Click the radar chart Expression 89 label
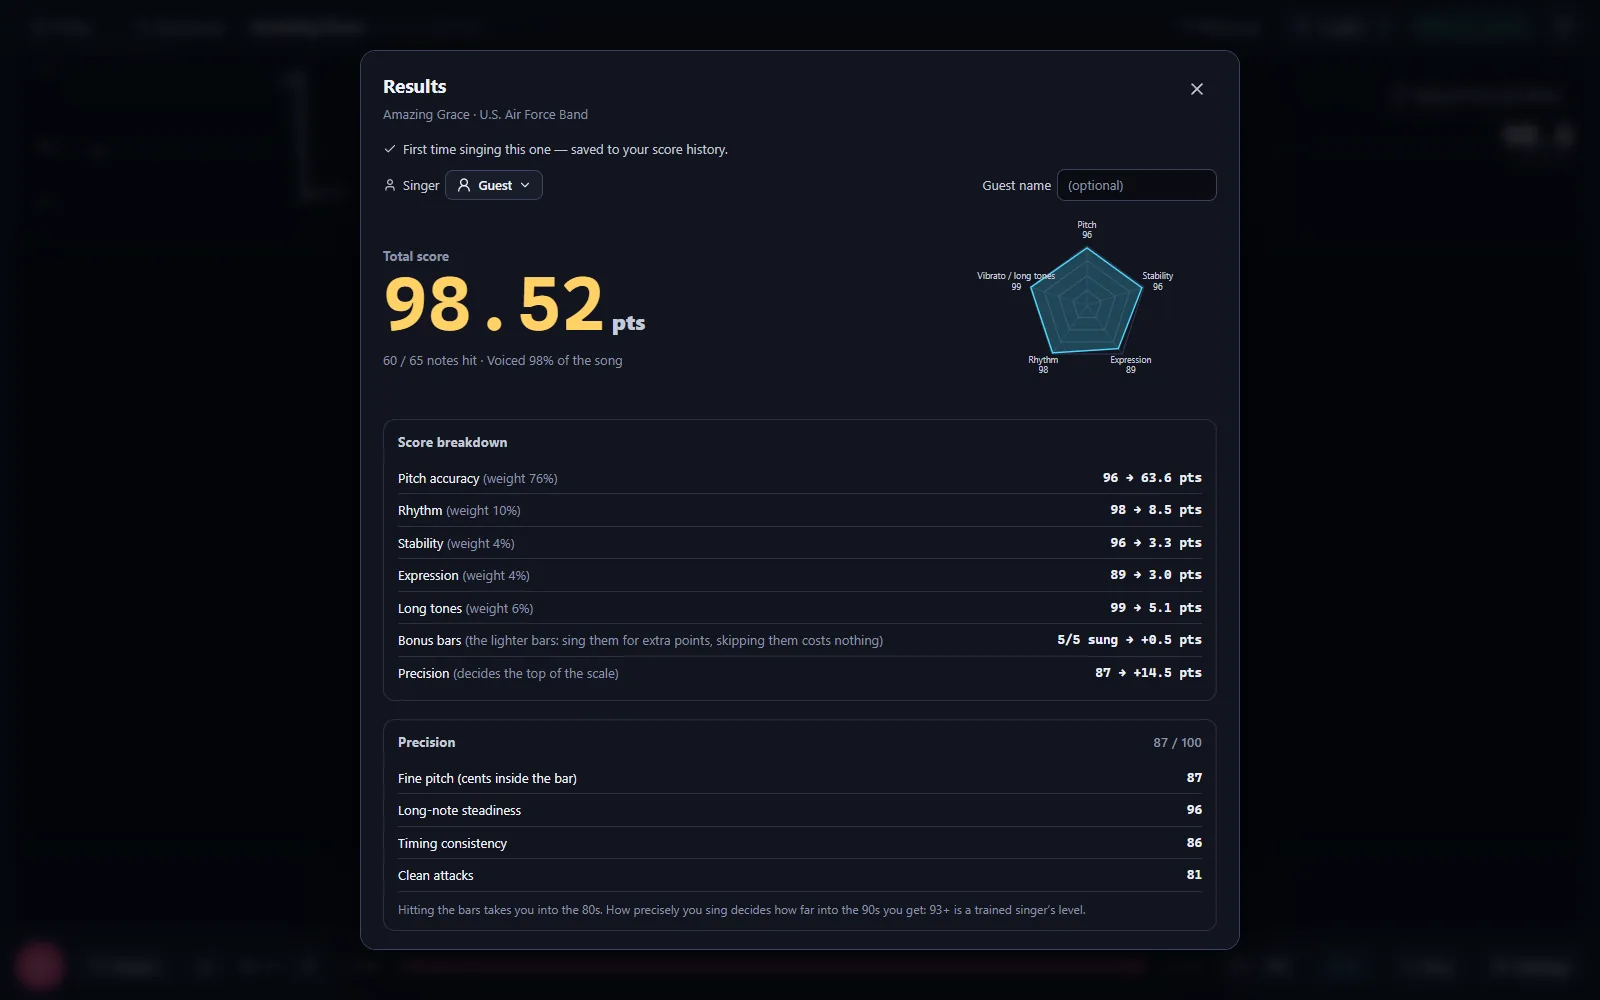This screenshot has width=1600, height=1000. point(1131,365)
